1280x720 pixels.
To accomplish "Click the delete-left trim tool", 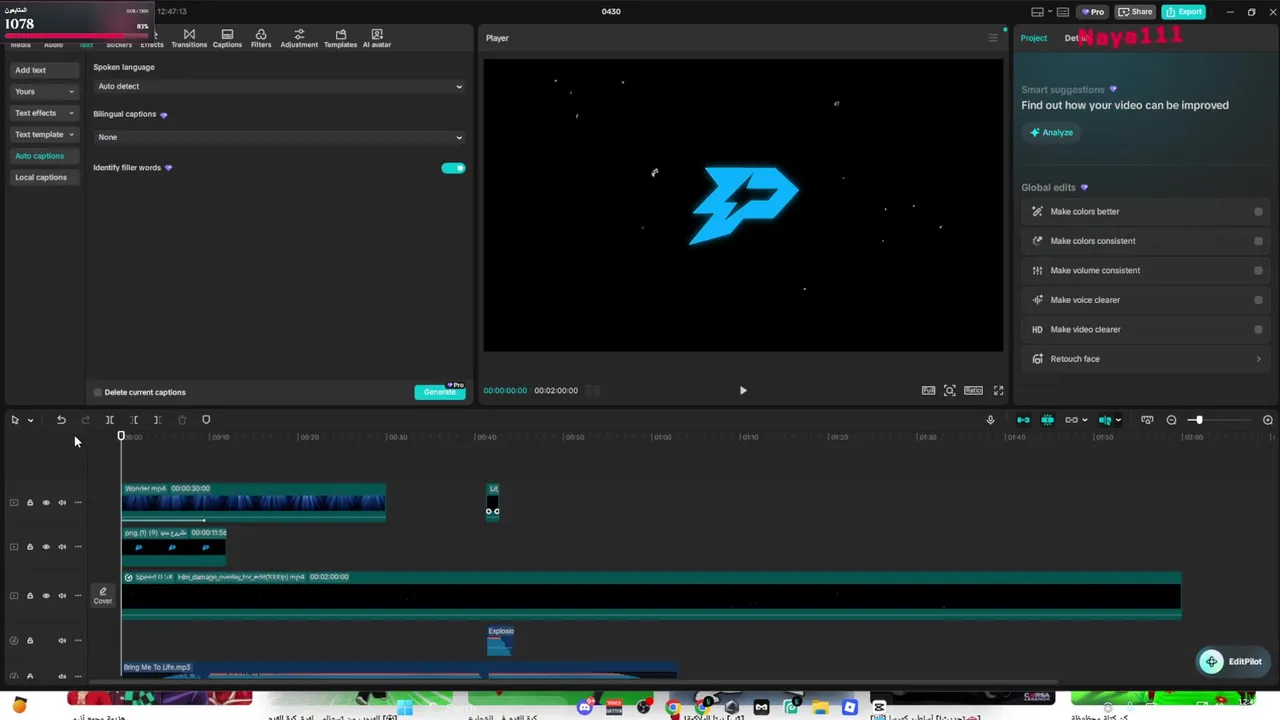I will (134, 420).
